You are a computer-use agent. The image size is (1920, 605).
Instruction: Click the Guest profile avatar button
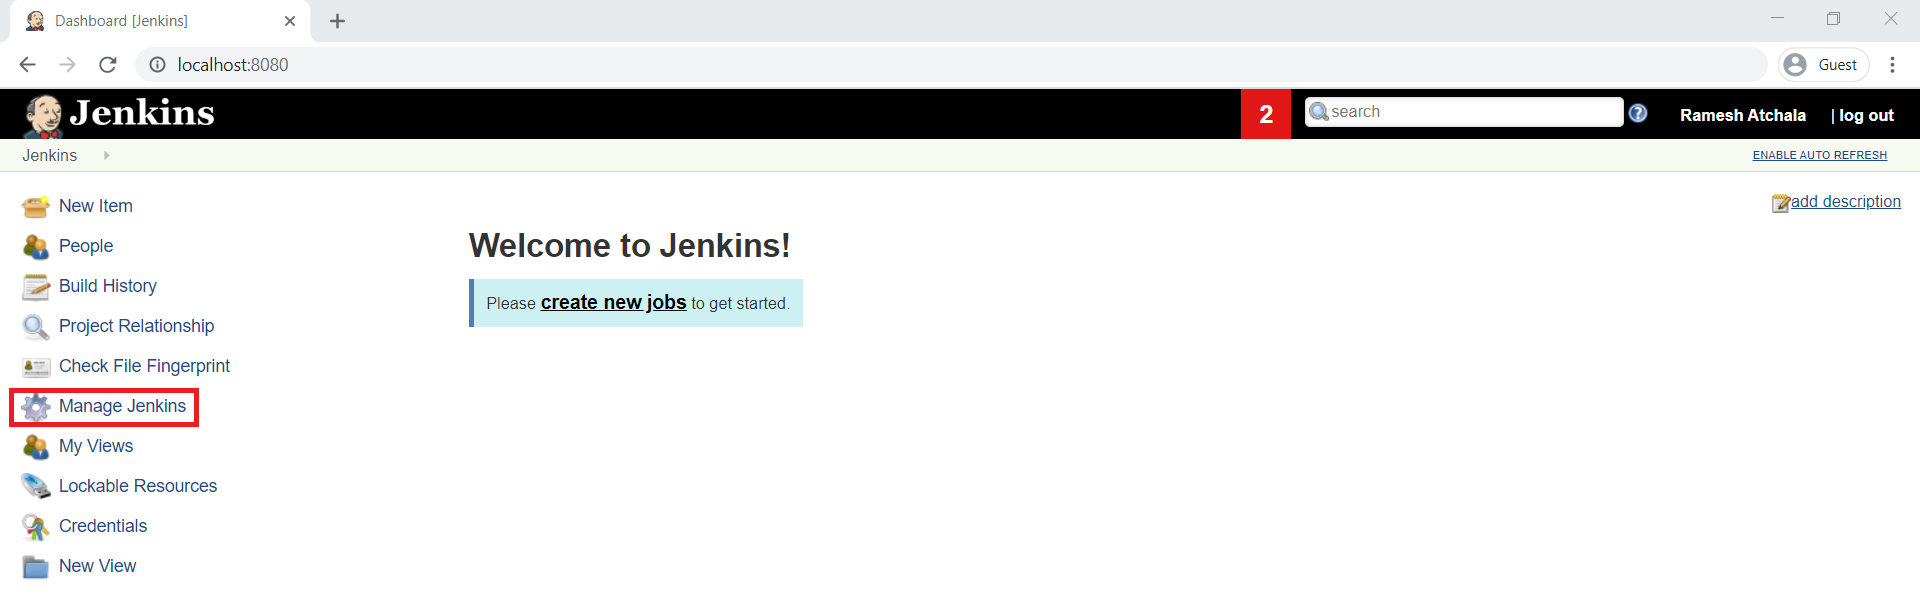pyautogui.click(x=1824, y=65)
